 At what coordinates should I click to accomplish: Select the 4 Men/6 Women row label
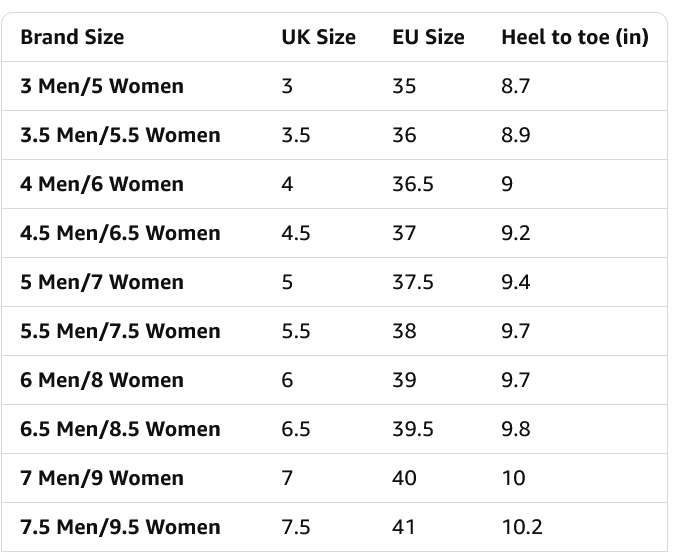point(102,184)
